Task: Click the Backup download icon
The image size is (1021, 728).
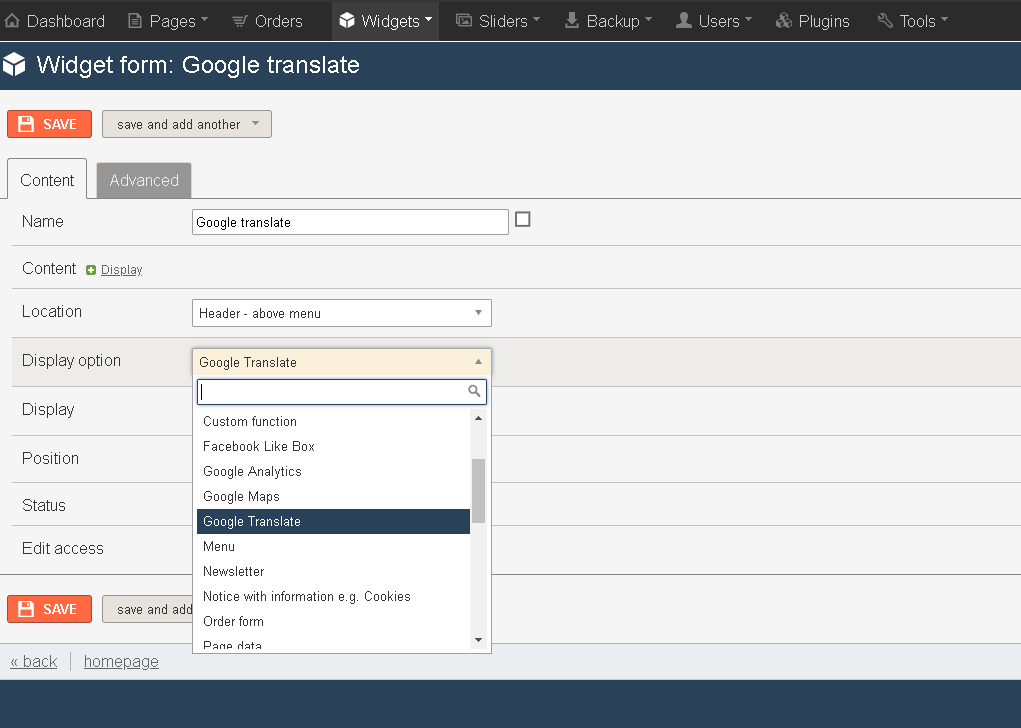Action: [x=572, y=21]
